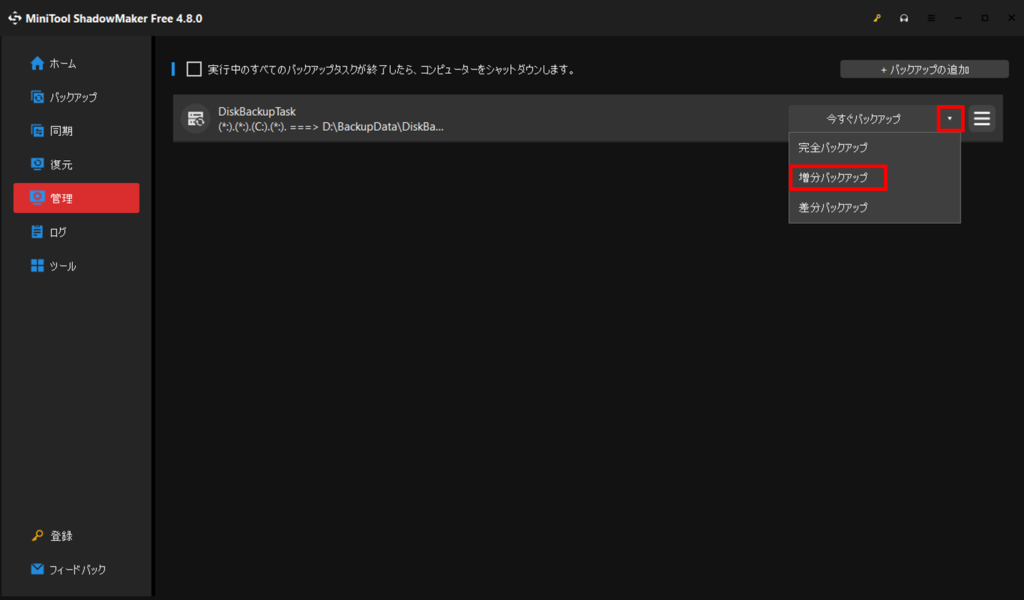The image size is (1024, 600).
Task: Open the DiskBackupTask three-line options menu
Action: pyautogui.click(x=982, y=118)
